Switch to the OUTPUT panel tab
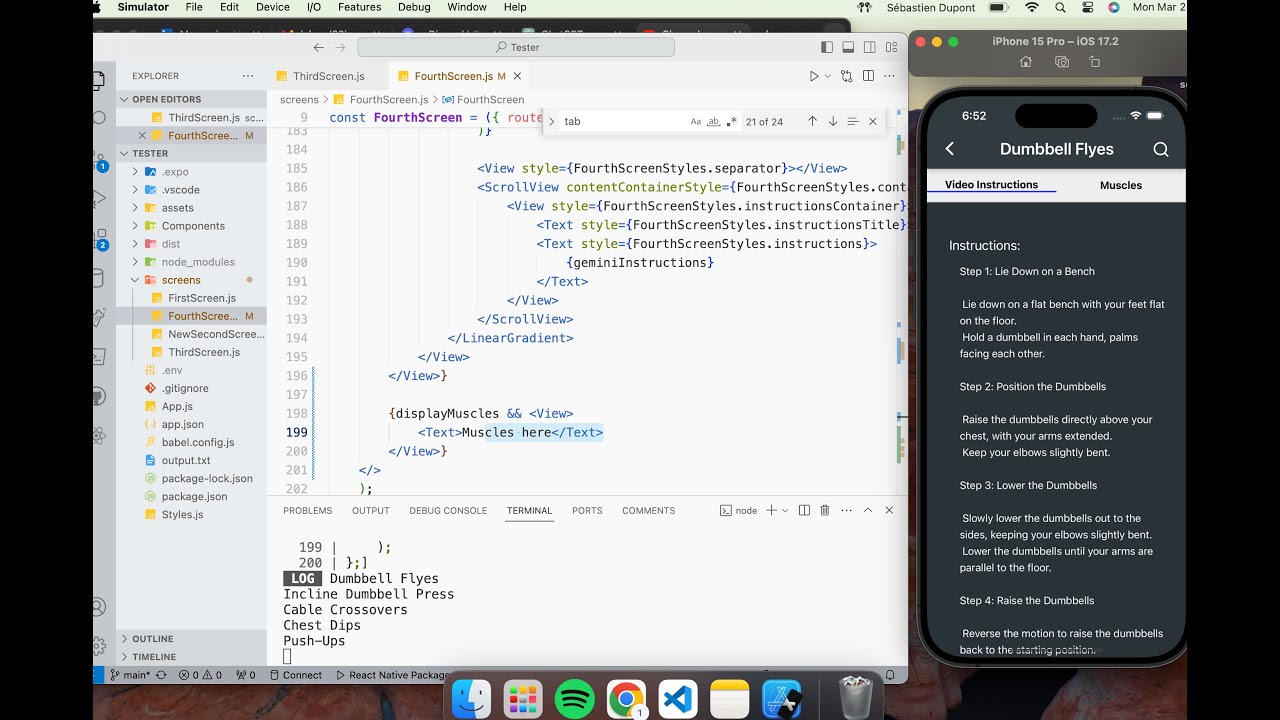This screenshot has height=720, width=1280. pyautogui.click(x=370, y=510)
